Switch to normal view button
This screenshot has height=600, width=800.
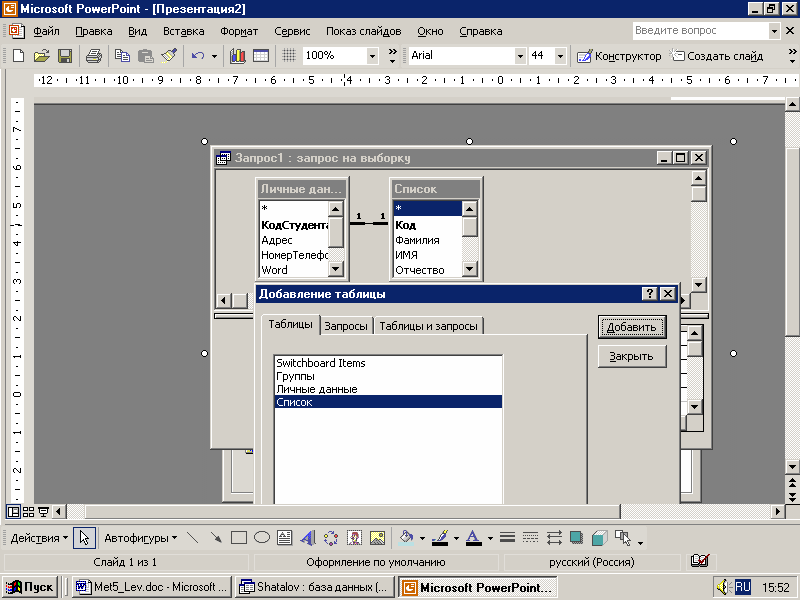point(13,511)
